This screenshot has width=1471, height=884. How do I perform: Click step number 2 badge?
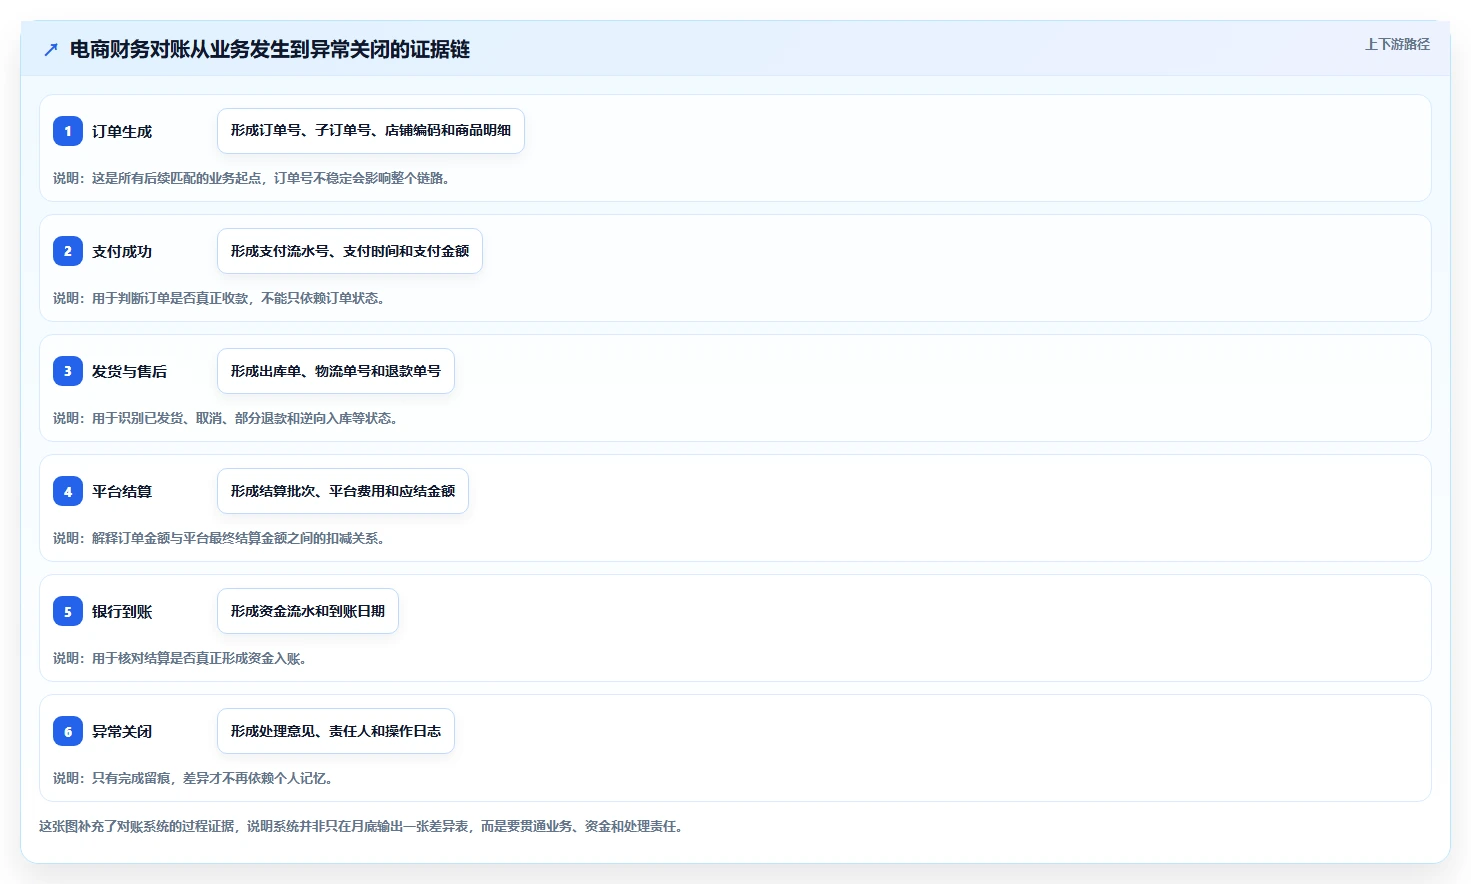pyautogui.click(x=68, y=251)
